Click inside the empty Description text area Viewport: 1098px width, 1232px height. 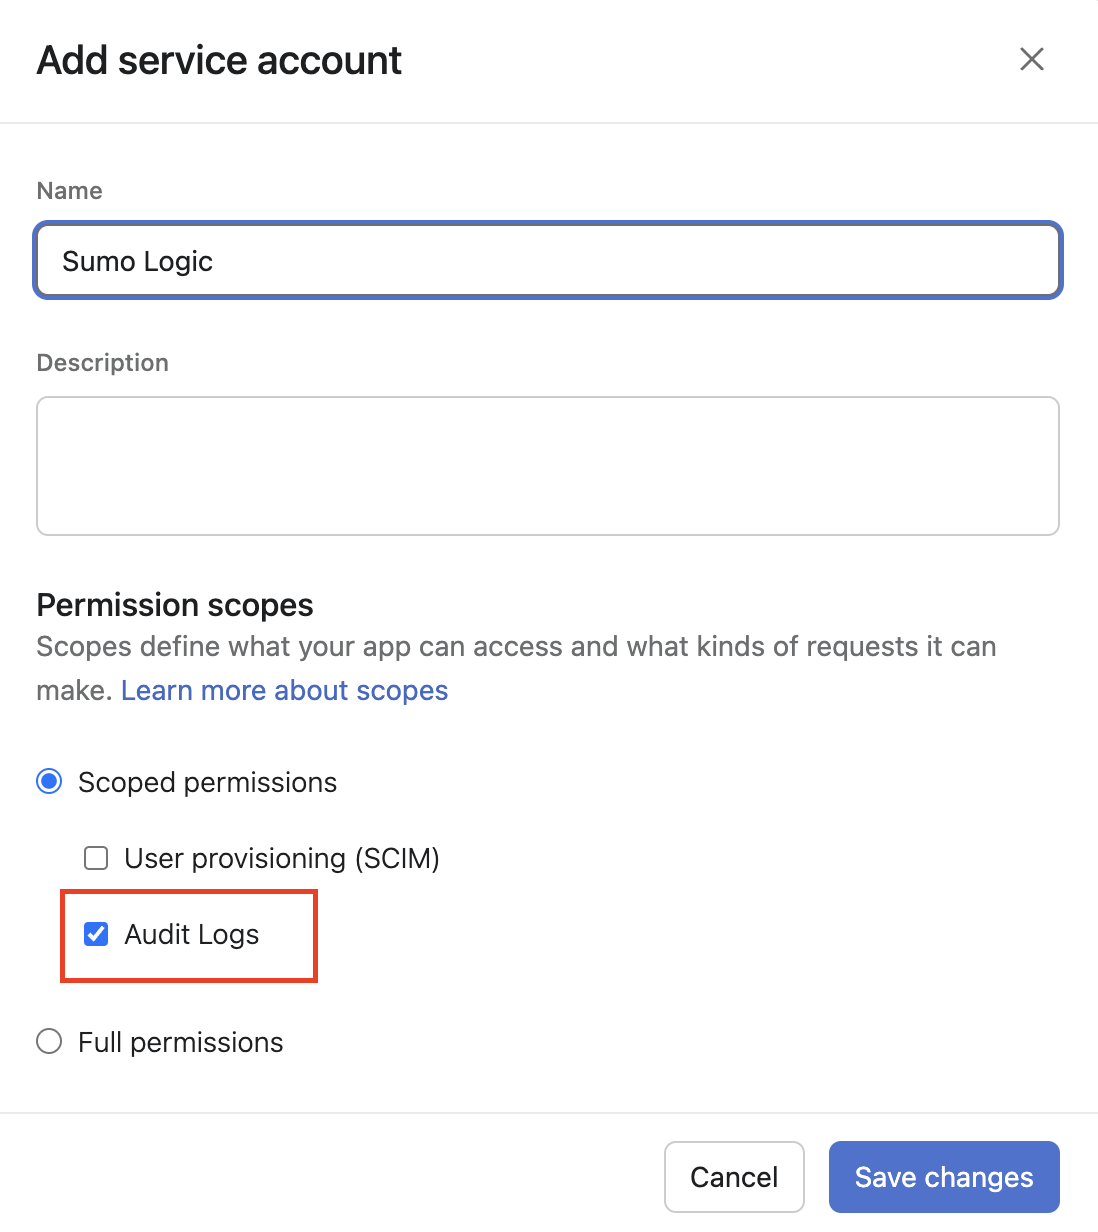pyautogui.click(x=547, y=466)
